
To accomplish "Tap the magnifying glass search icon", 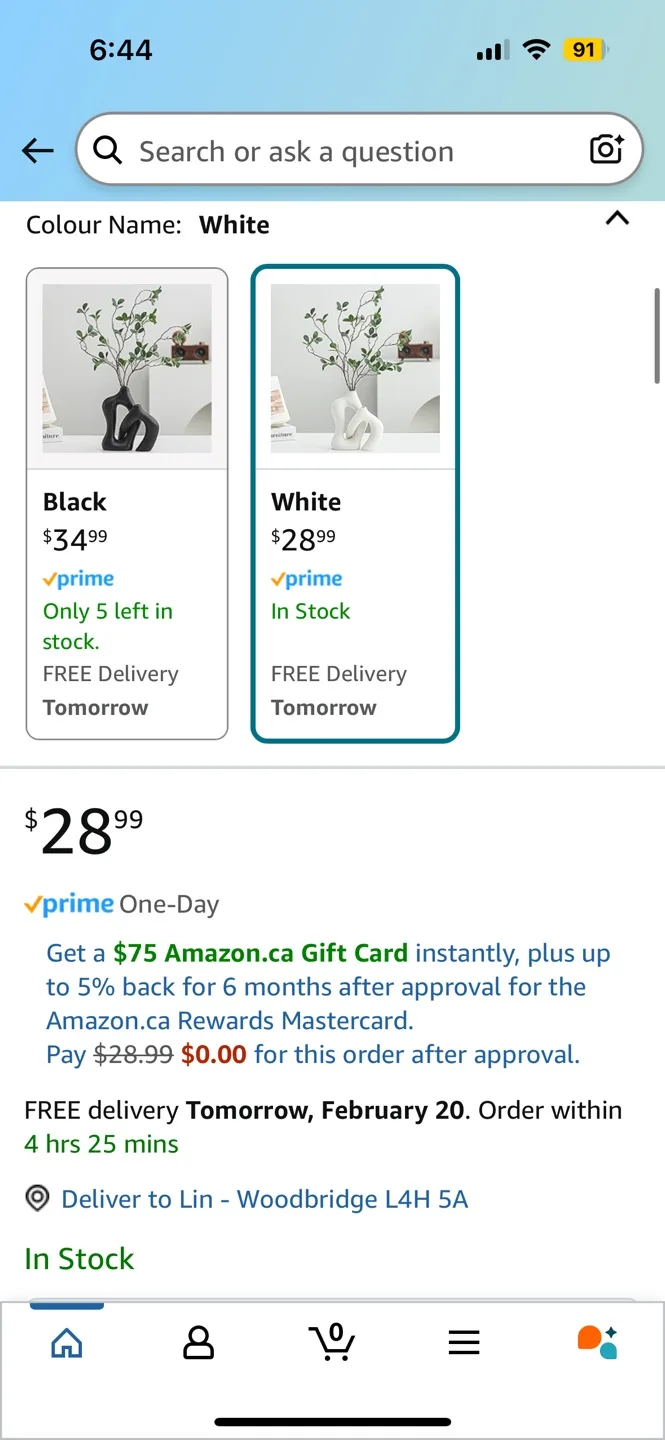I will 107,150.
